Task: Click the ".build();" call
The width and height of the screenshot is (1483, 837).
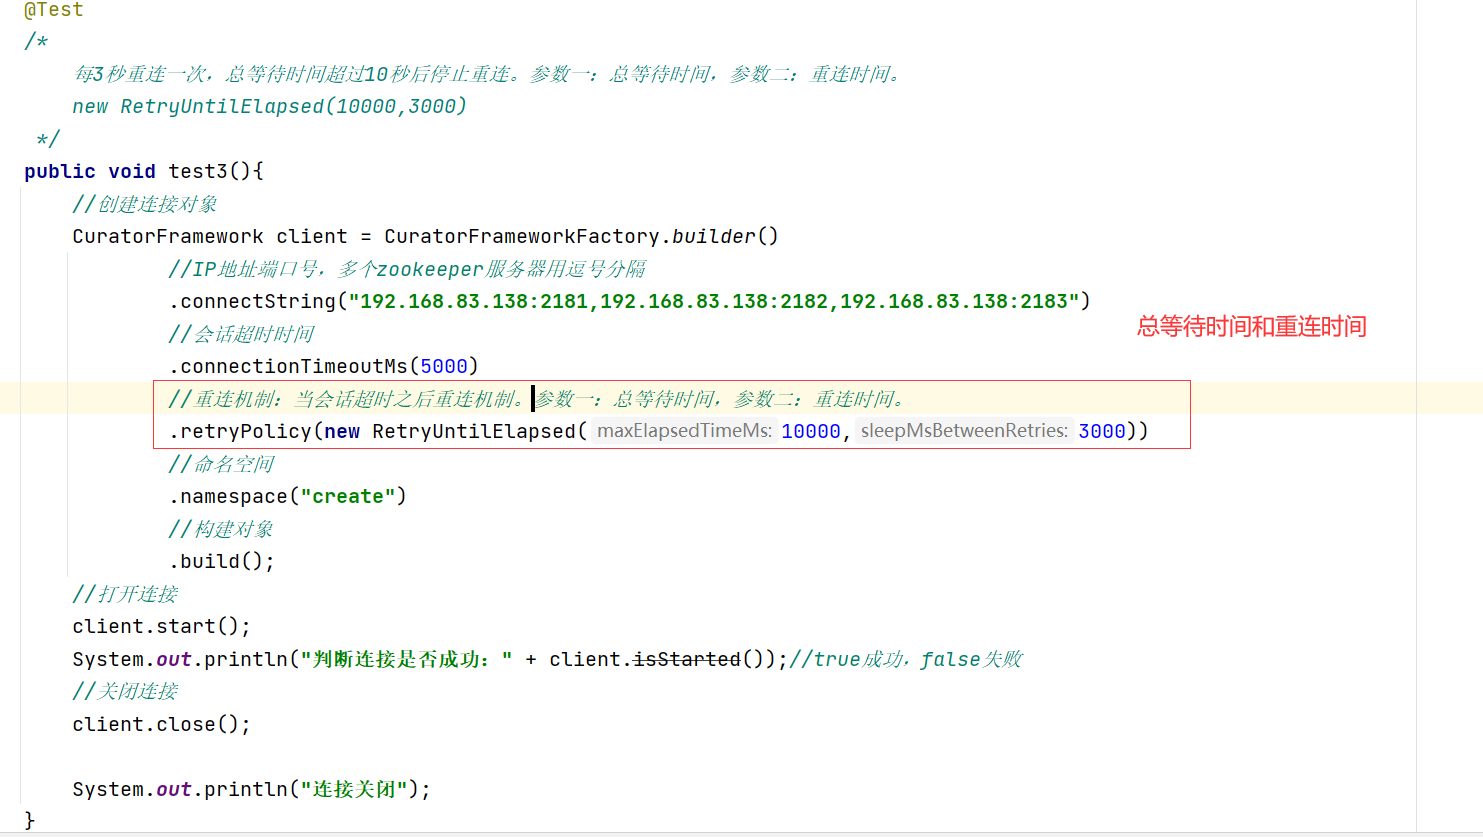Action: click(222, 561)
